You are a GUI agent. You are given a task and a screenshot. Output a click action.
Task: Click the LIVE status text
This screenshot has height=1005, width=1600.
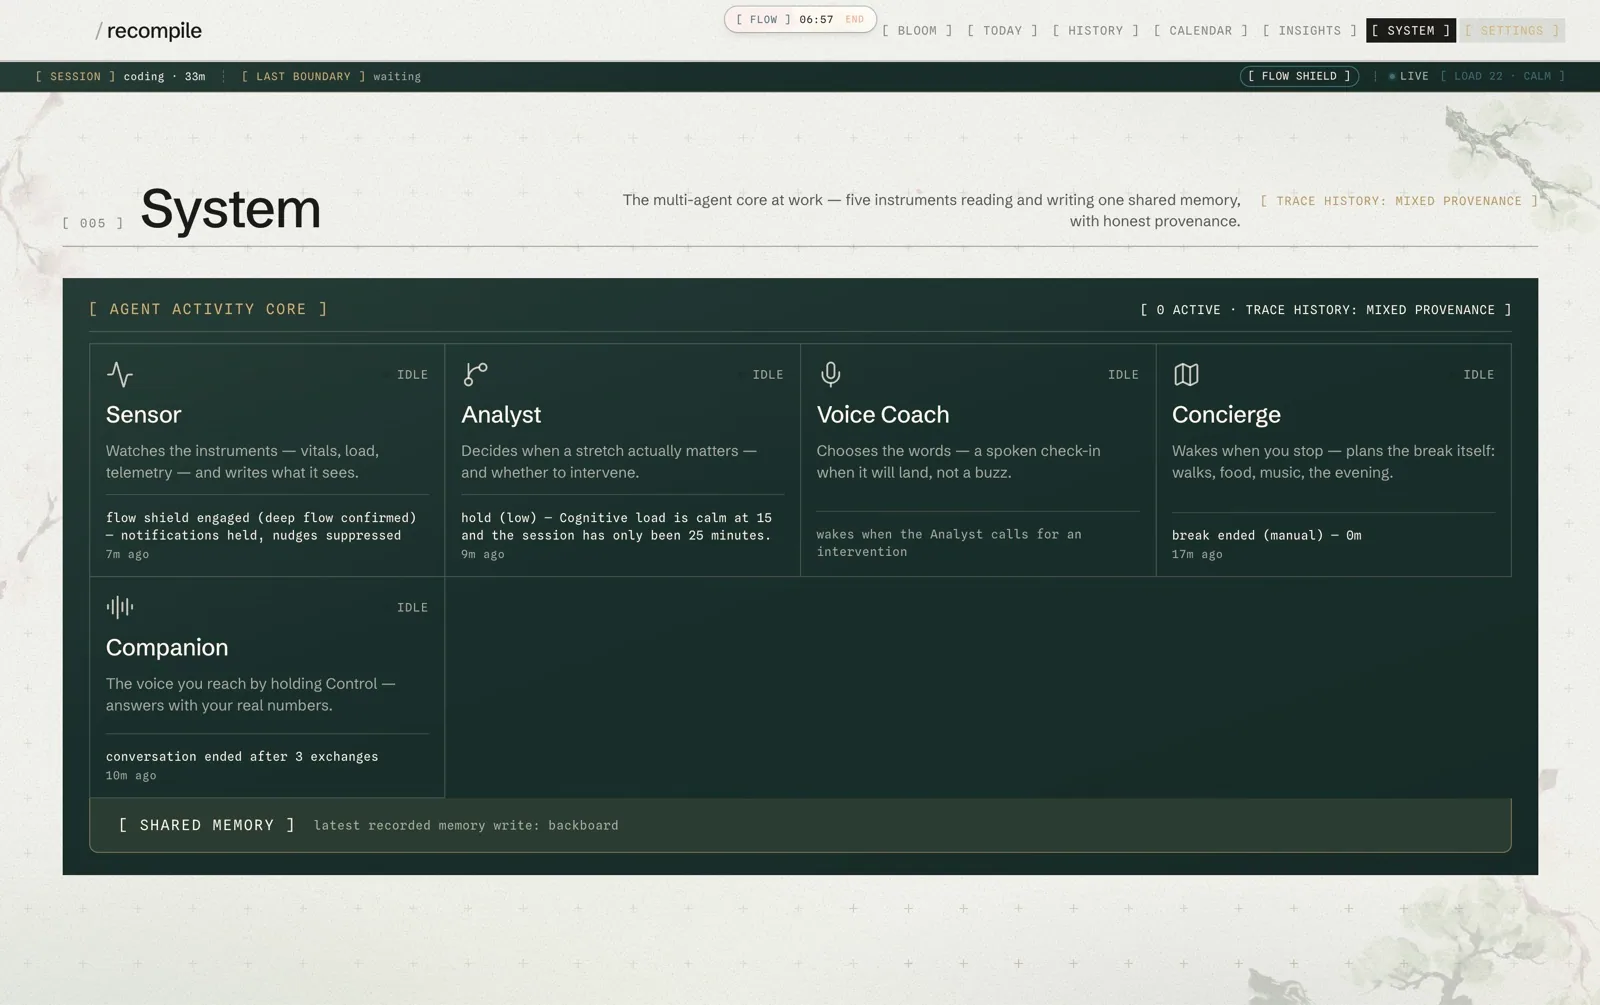coord(1414,76)
